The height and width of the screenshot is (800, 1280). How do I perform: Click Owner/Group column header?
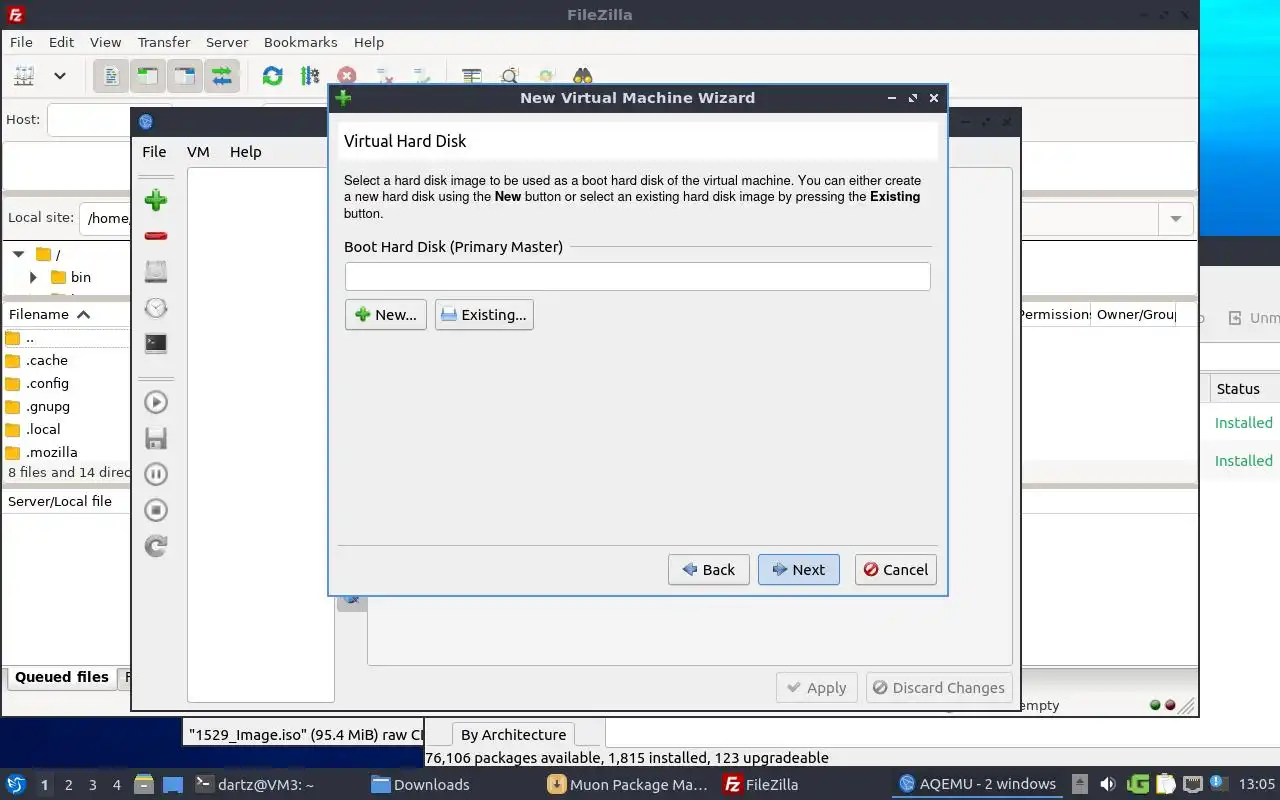click(1135, 314)
